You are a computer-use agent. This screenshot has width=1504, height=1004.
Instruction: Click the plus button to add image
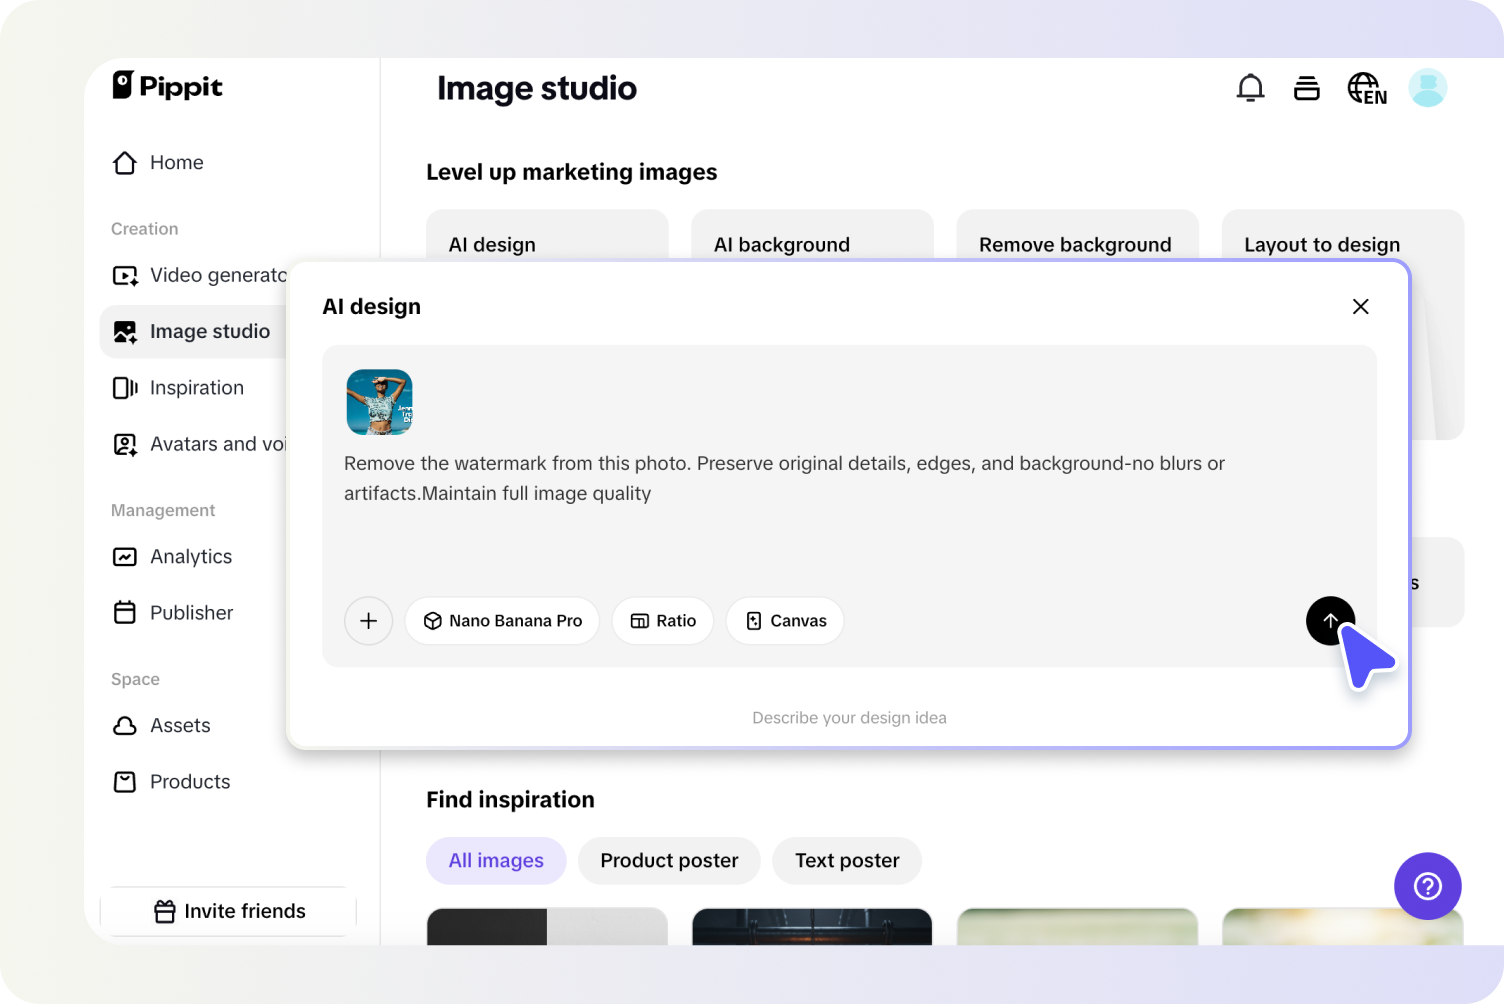point(368,621)
